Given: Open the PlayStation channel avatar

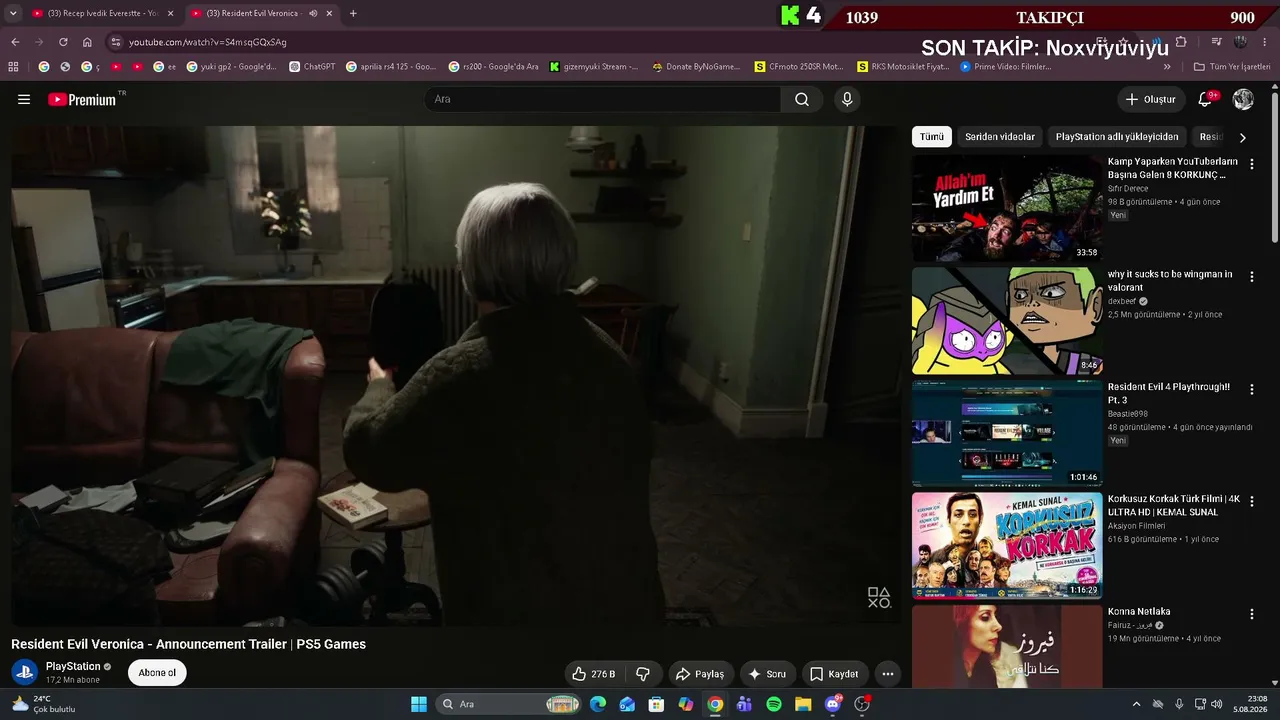Looking at the screenshot, I should (x=25, y=672).
